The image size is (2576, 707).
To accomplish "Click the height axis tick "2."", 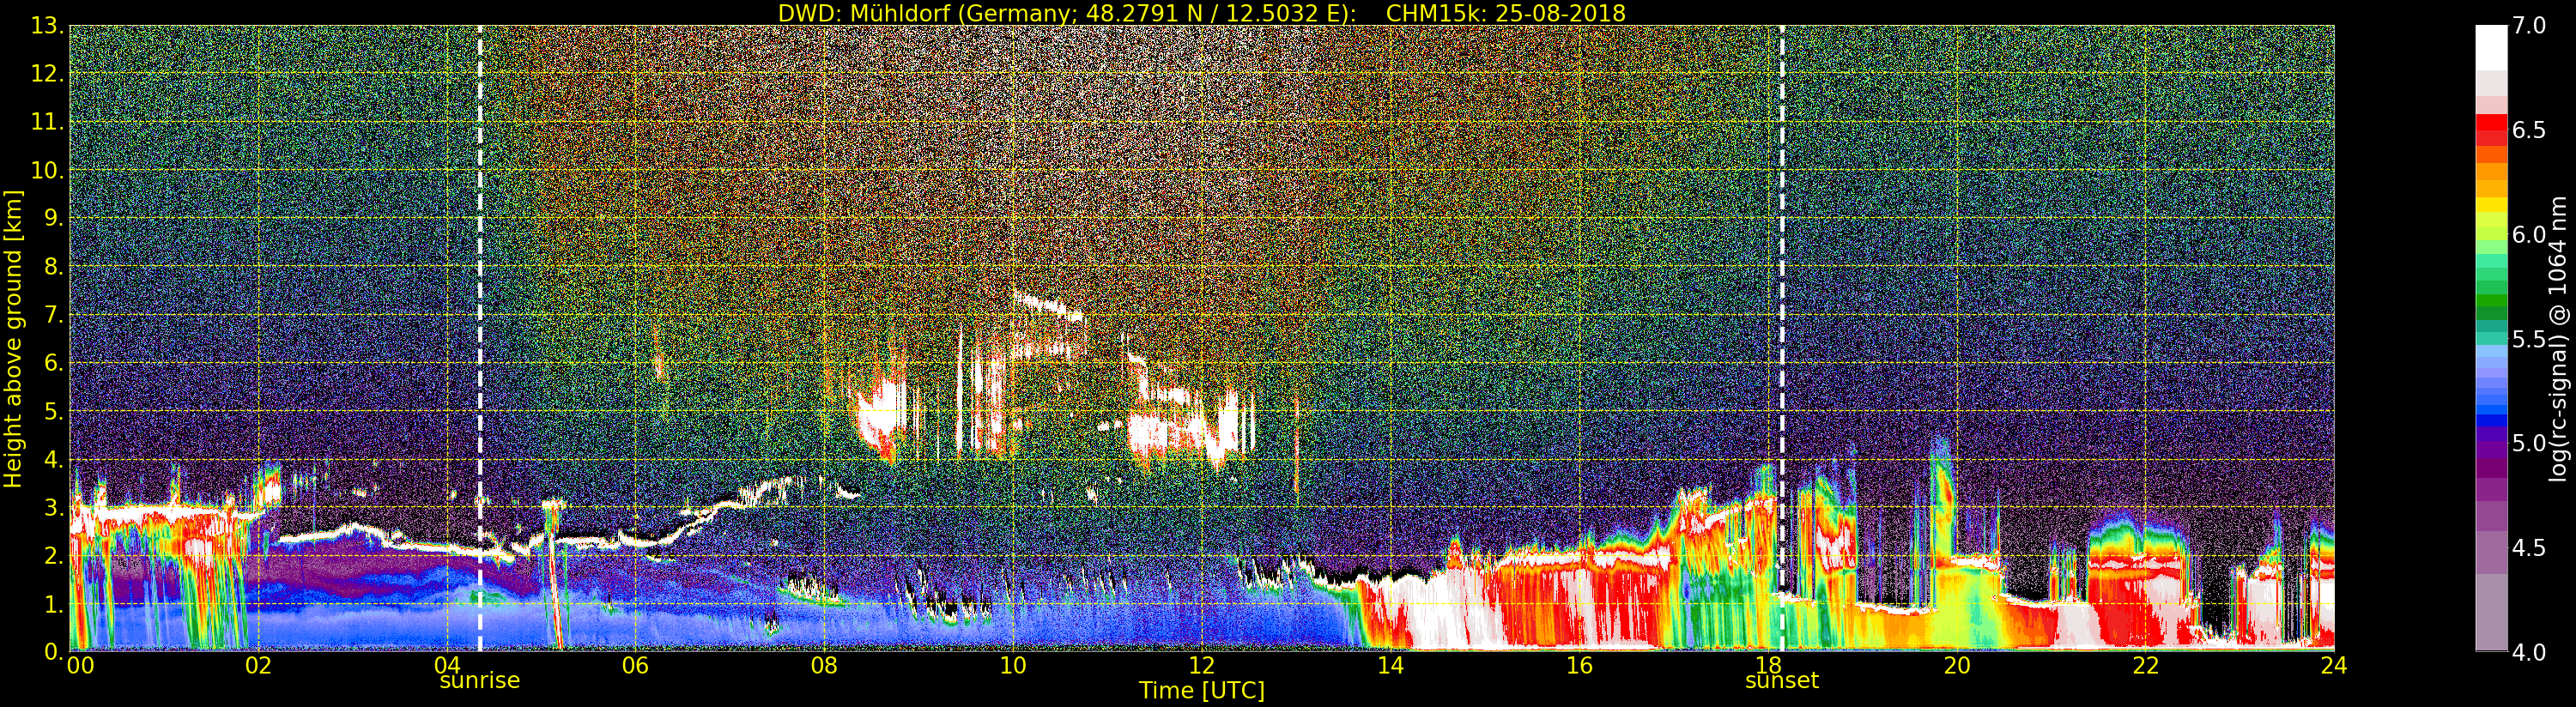I will (x=54, y=556).
